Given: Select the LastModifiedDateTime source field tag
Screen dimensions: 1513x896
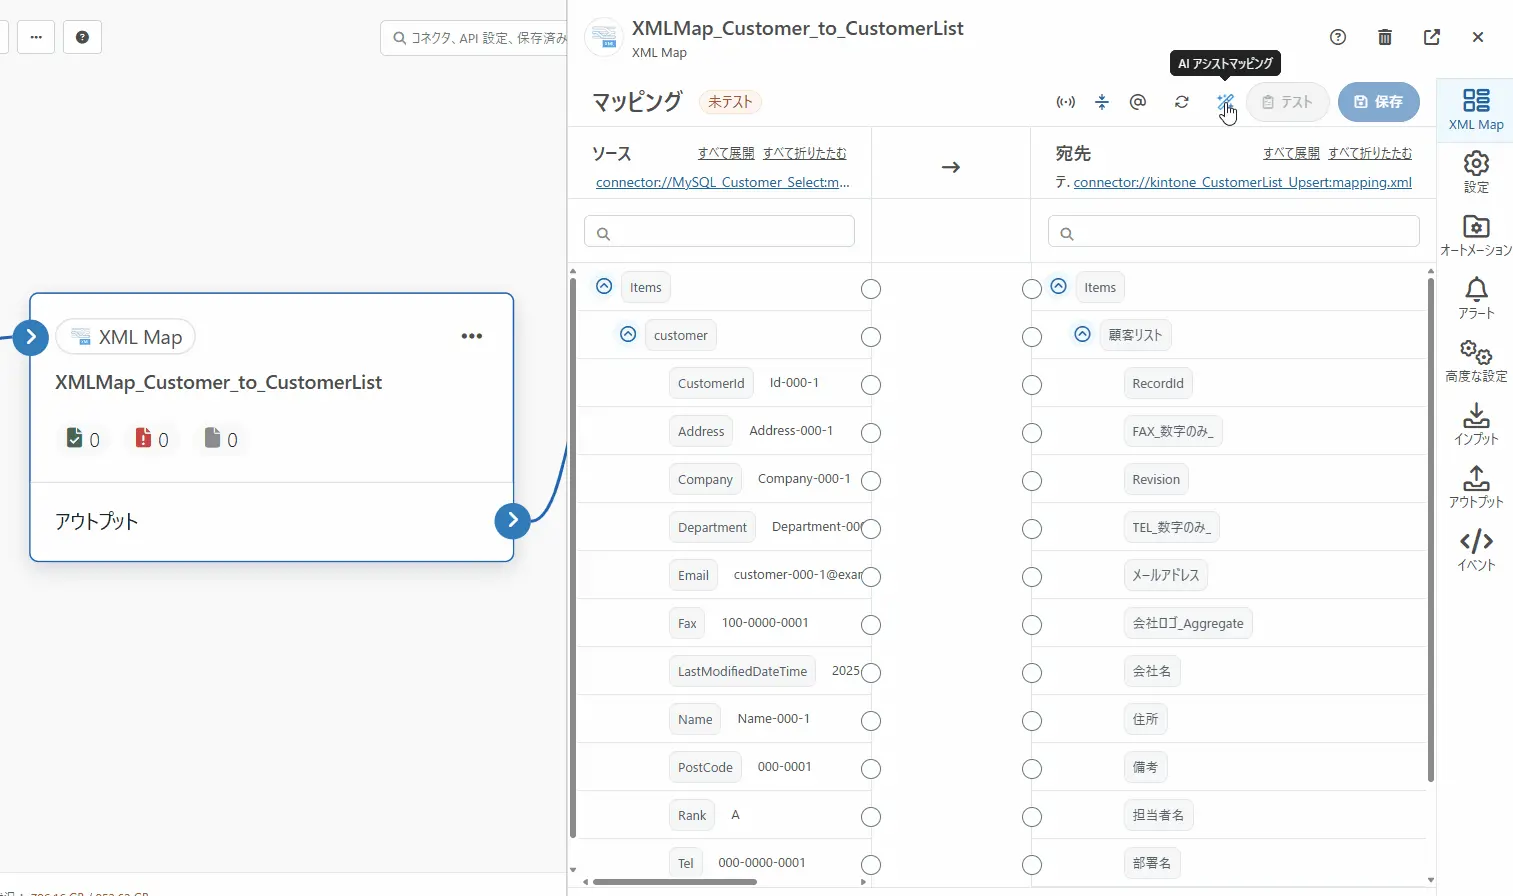Looking at the screenshot, I should click(x=742, y=671).
